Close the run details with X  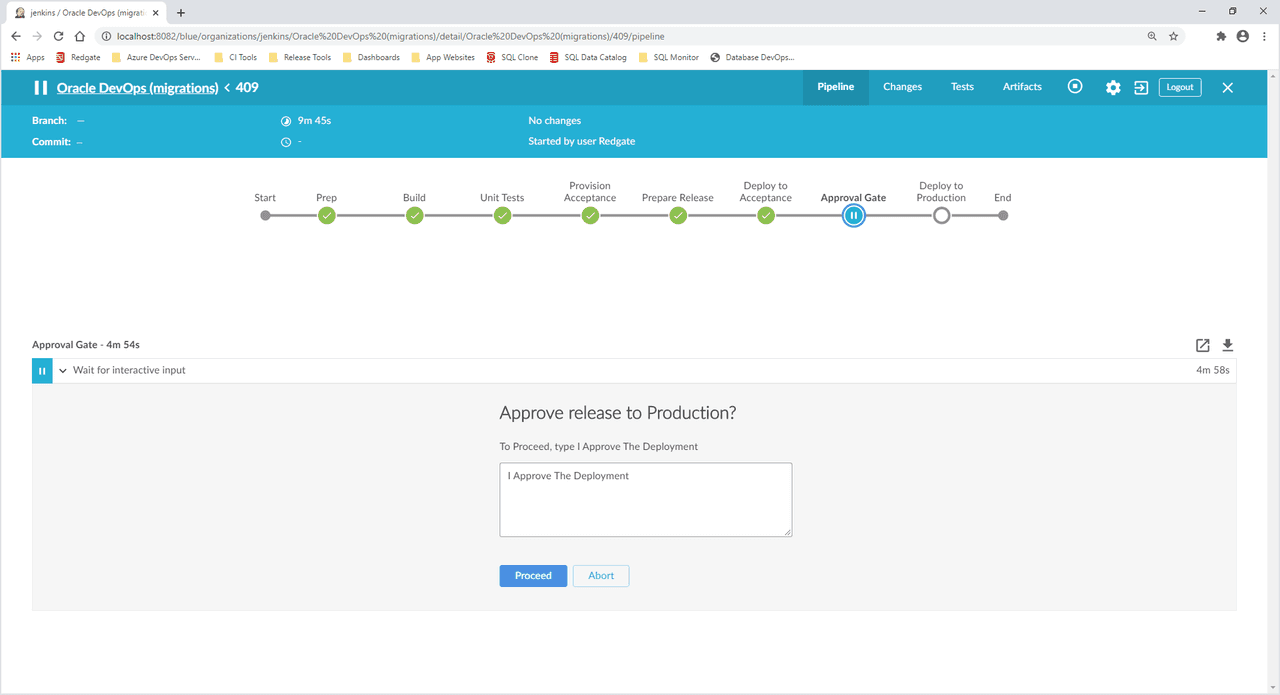(x=1228, y=88)
